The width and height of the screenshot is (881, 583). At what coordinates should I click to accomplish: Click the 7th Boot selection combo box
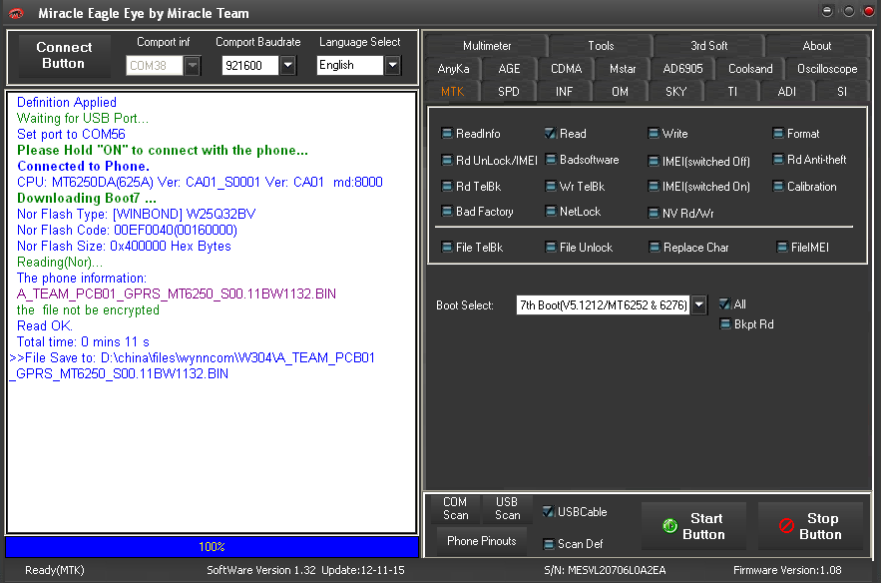pyautogui.click(x=603, y=305)
